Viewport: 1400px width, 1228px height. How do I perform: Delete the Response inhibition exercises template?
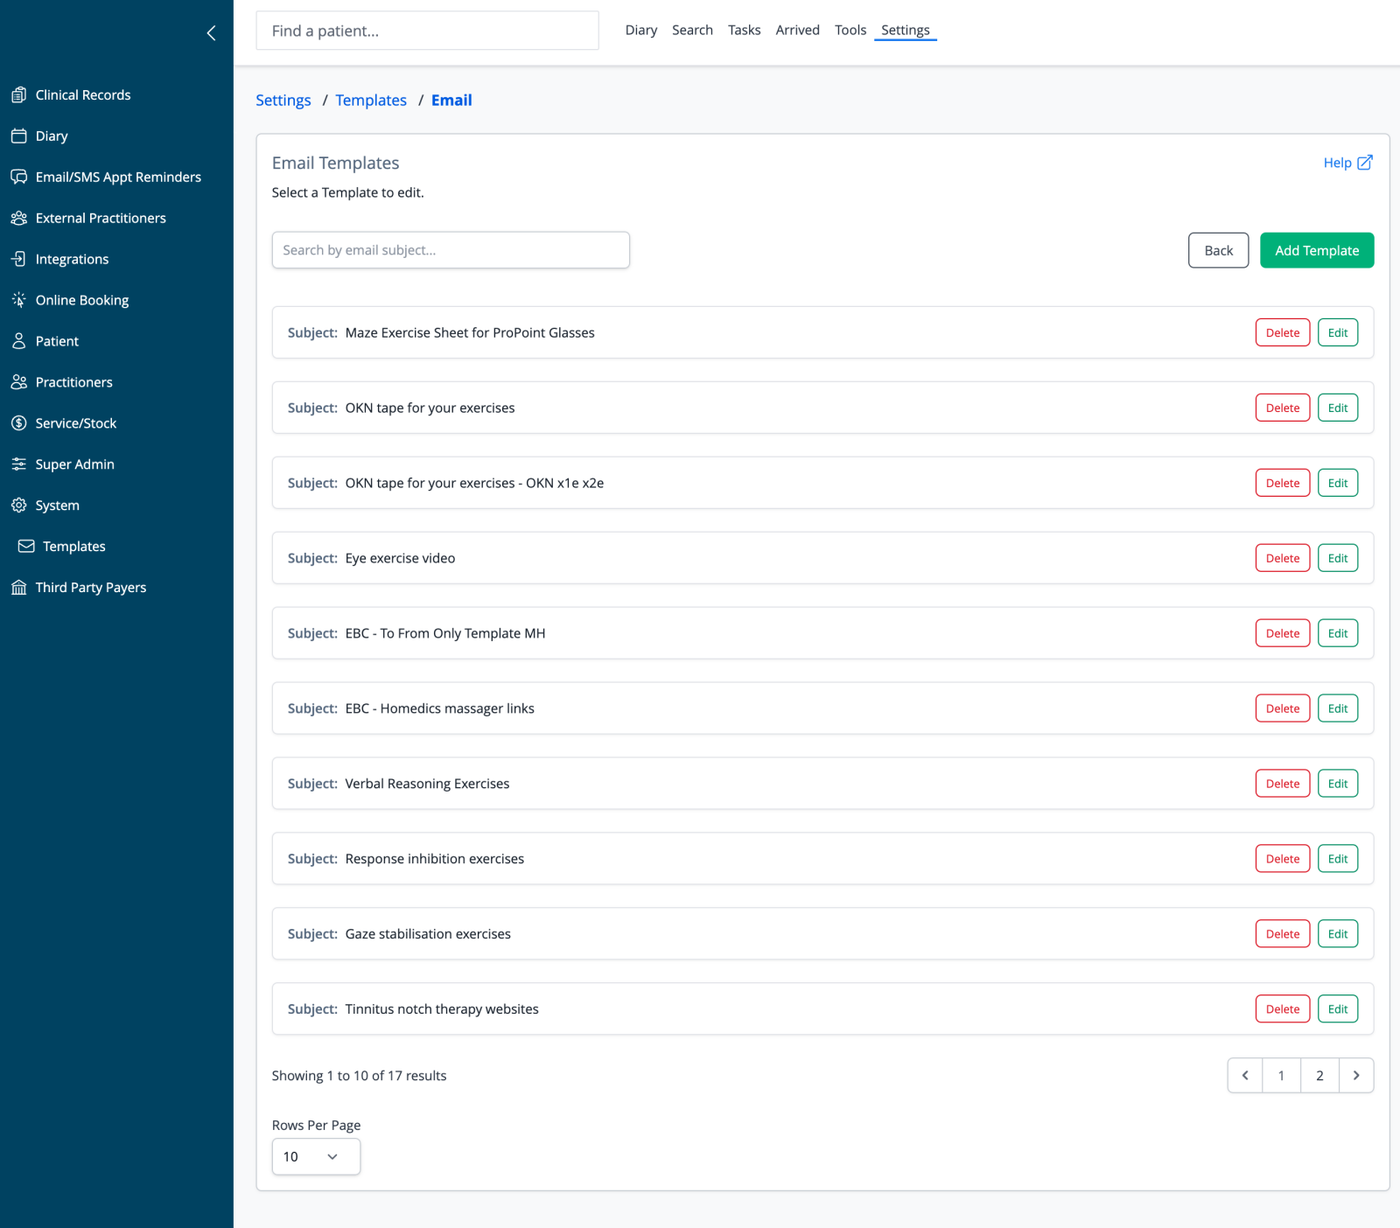[x=1283, y=859]
